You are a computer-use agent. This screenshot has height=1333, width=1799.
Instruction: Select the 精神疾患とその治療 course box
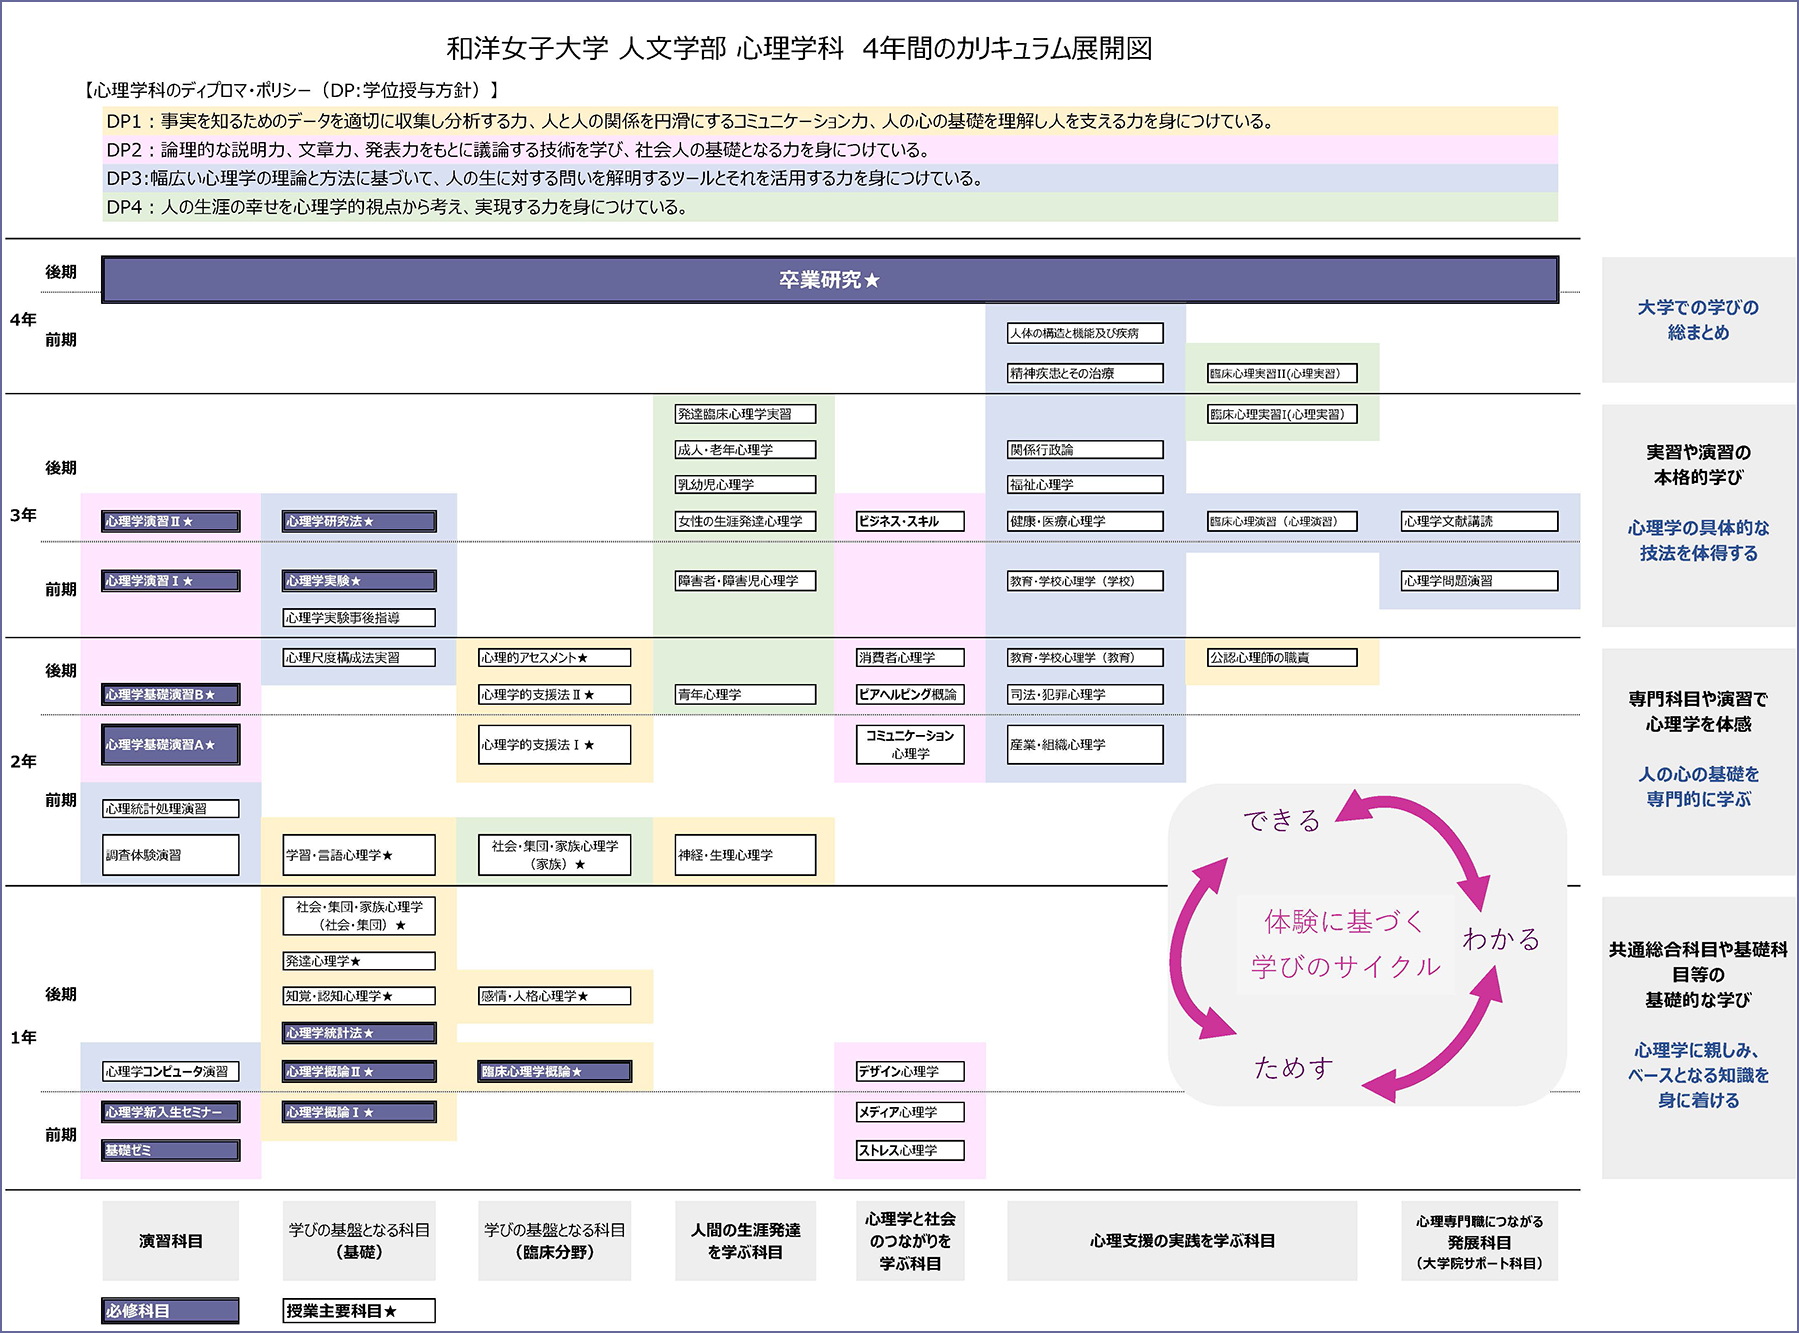point(1085,373)
